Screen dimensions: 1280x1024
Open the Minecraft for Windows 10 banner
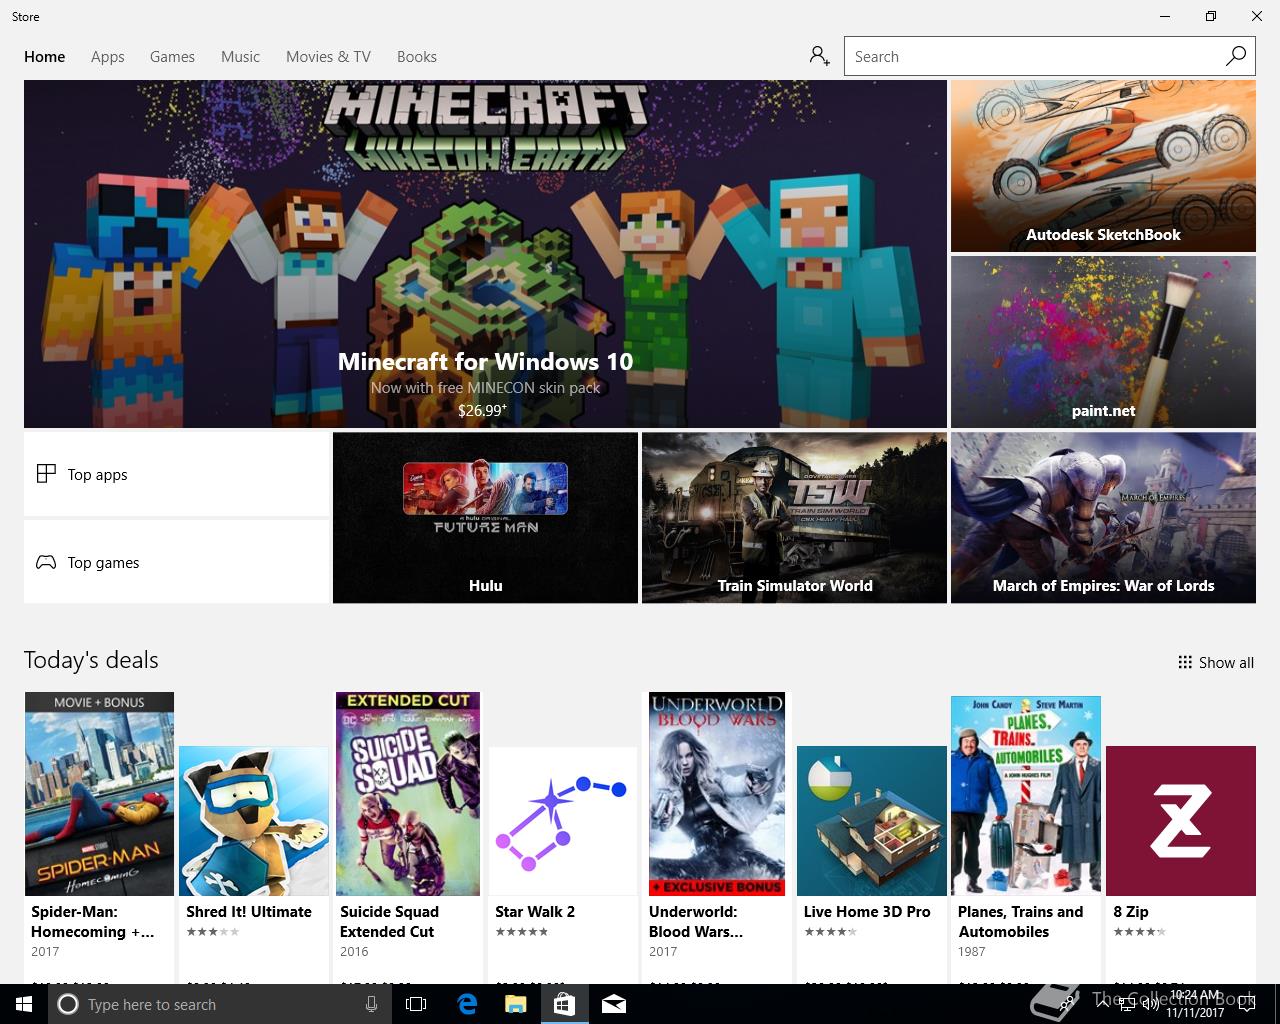click(x=485, y=254)
